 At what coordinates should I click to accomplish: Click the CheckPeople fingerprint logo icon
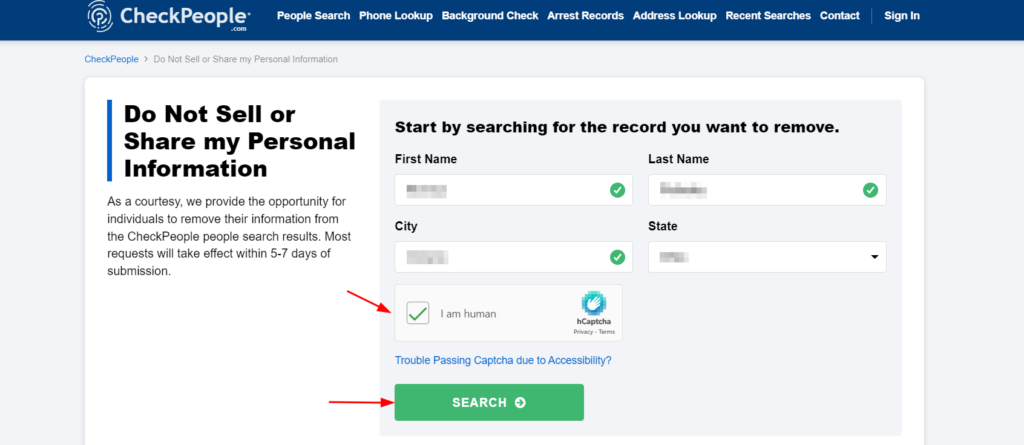[x=101, y=15]
